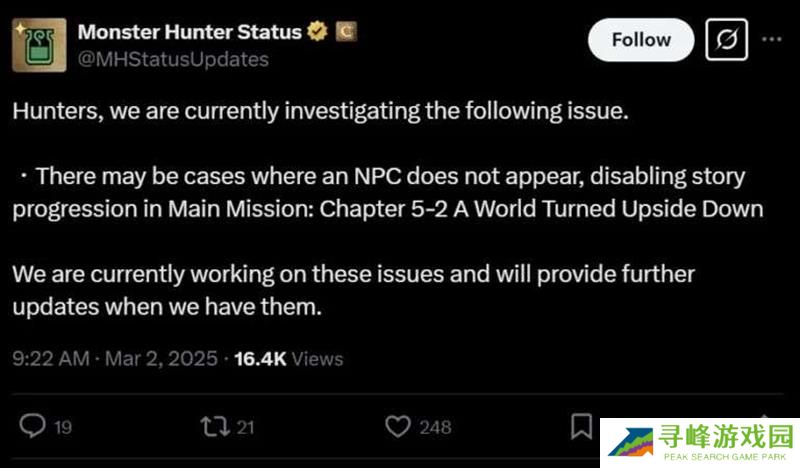
Task: Open the Monster Hunter Status profile avatar
Action: click(x=39, y=45)
